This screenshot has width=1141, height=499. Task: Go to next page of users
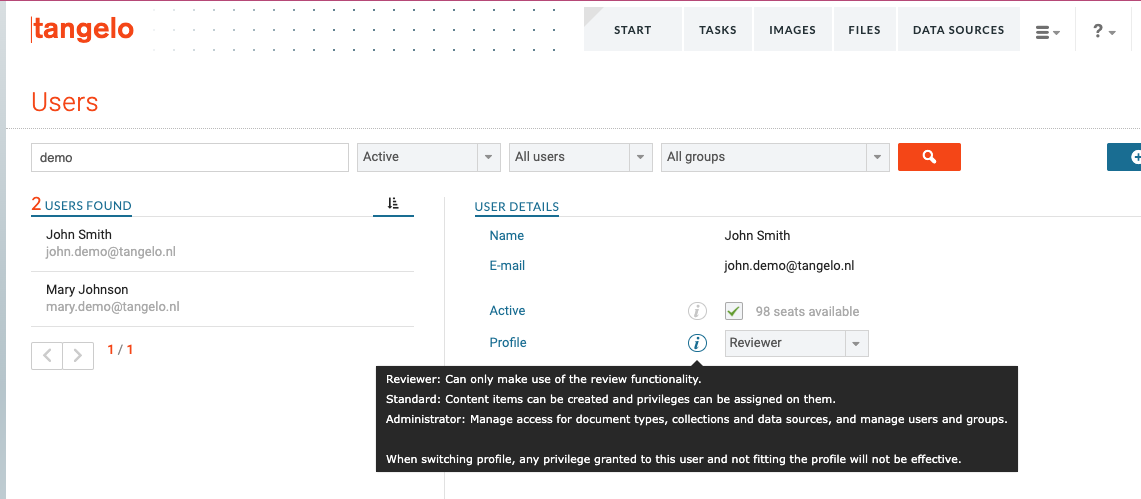[x=78, y=356]
